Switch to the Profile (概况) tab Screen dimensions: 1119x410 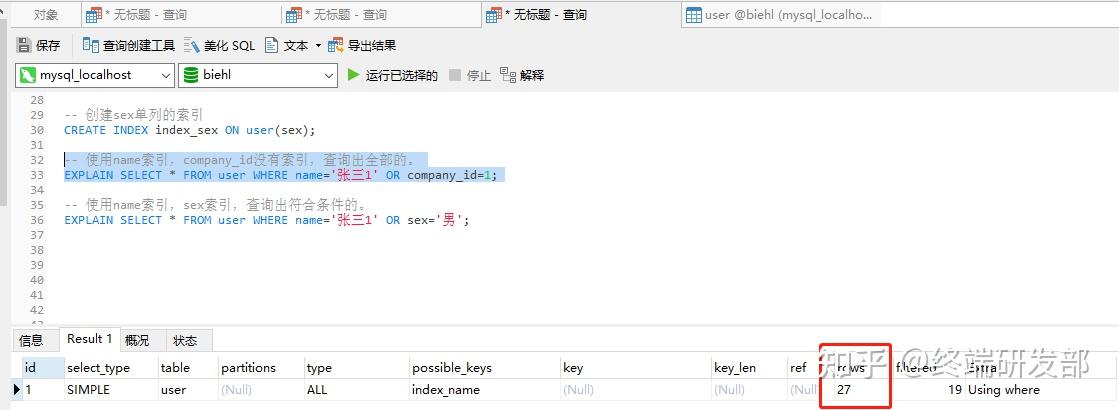pos(137,340)
